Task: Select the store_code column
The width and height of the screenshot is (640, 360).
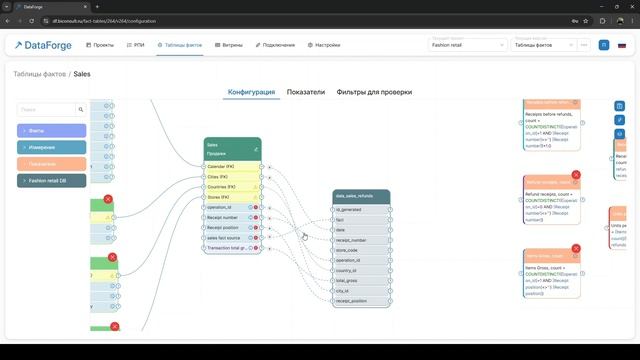Action: tap(361, 250)
